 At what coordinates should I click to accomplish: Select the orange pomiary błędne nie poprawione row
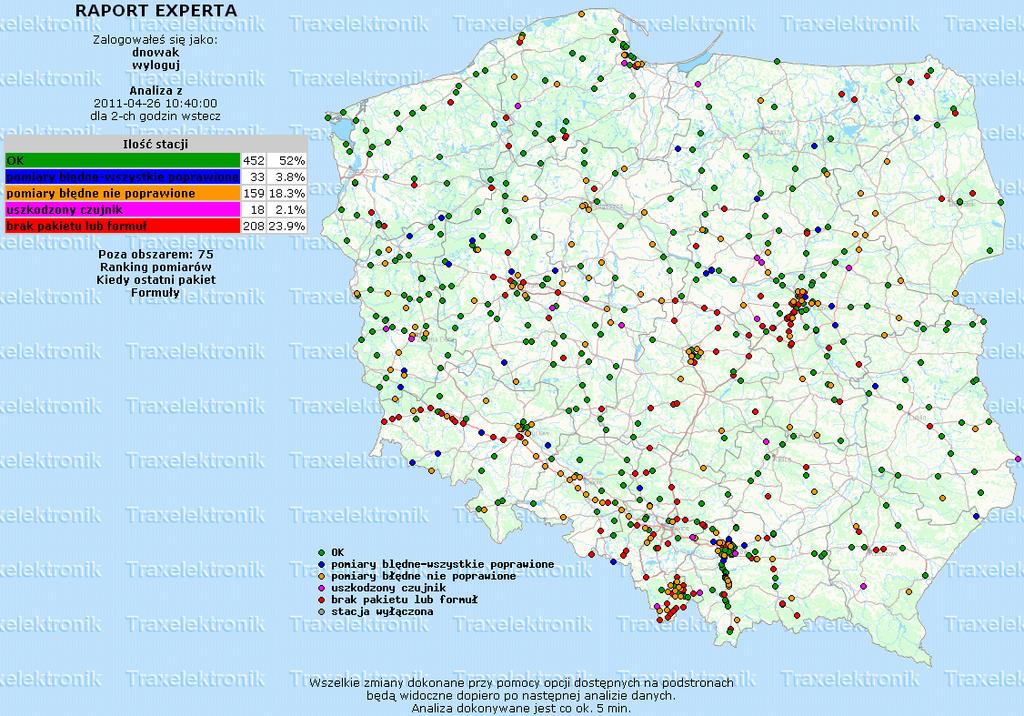123,193
